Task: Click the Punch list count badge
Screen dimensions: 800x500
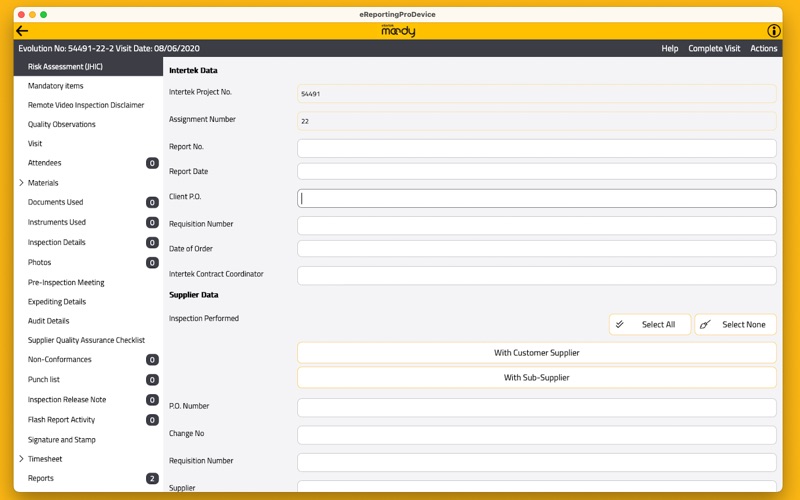Action: [x=152, y=380]
